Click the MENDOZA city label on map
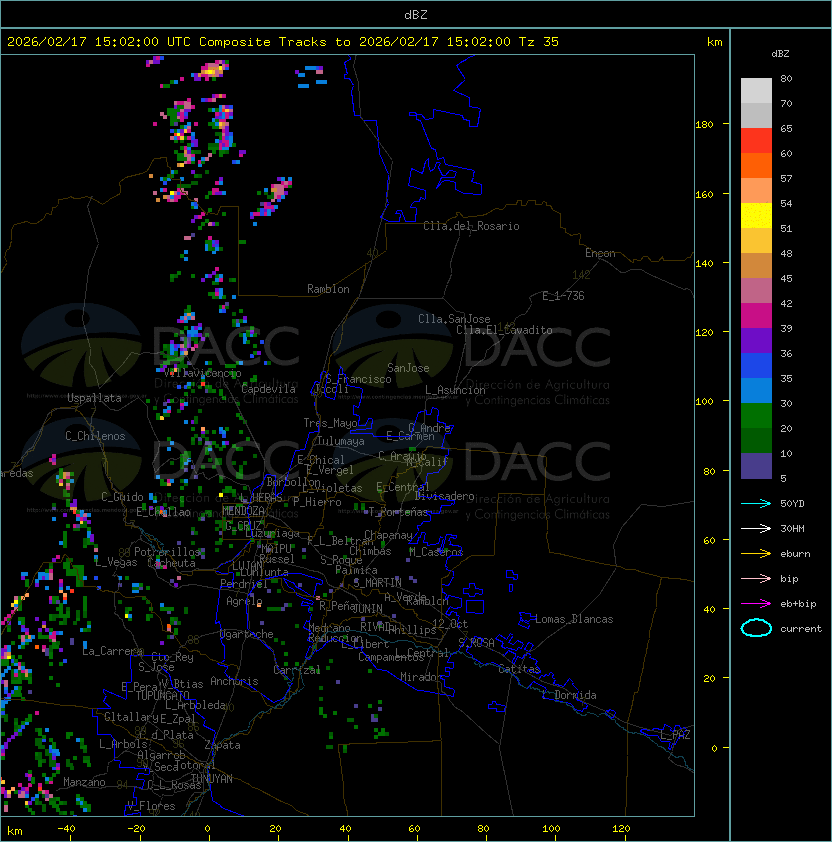This screenshot has height=842, width=832. [243, 510]
